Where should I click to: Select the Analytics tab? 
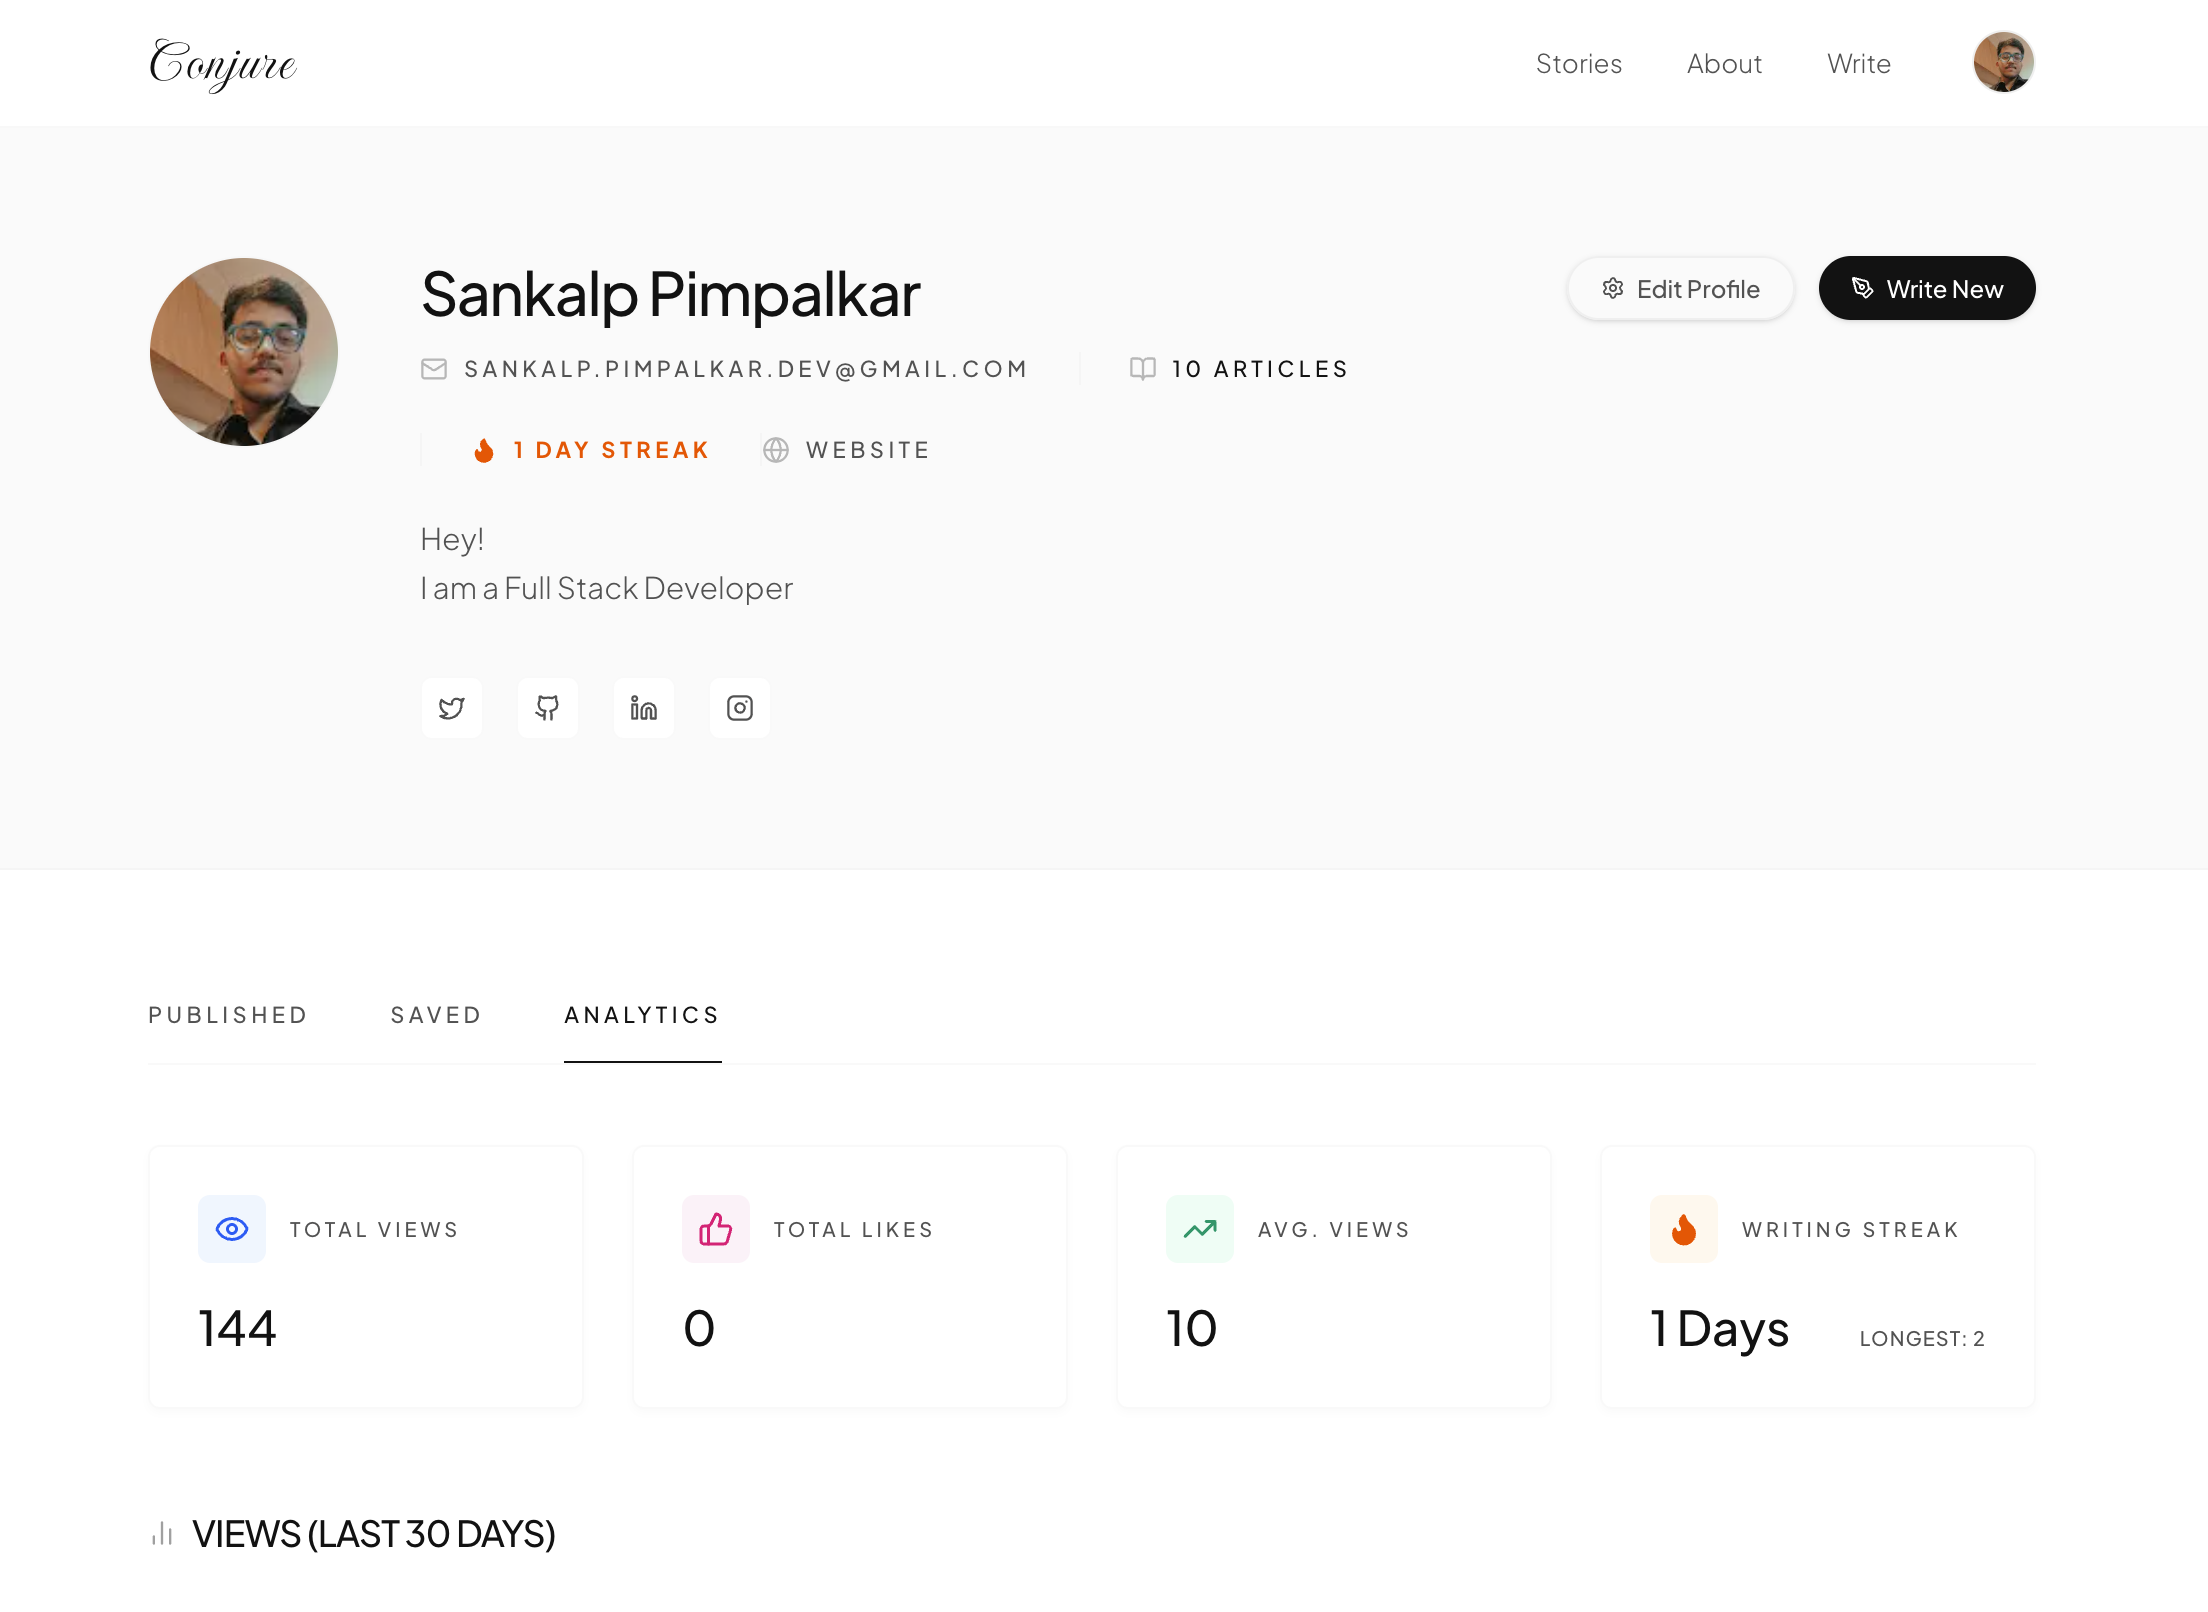[x=642, y=1015]
